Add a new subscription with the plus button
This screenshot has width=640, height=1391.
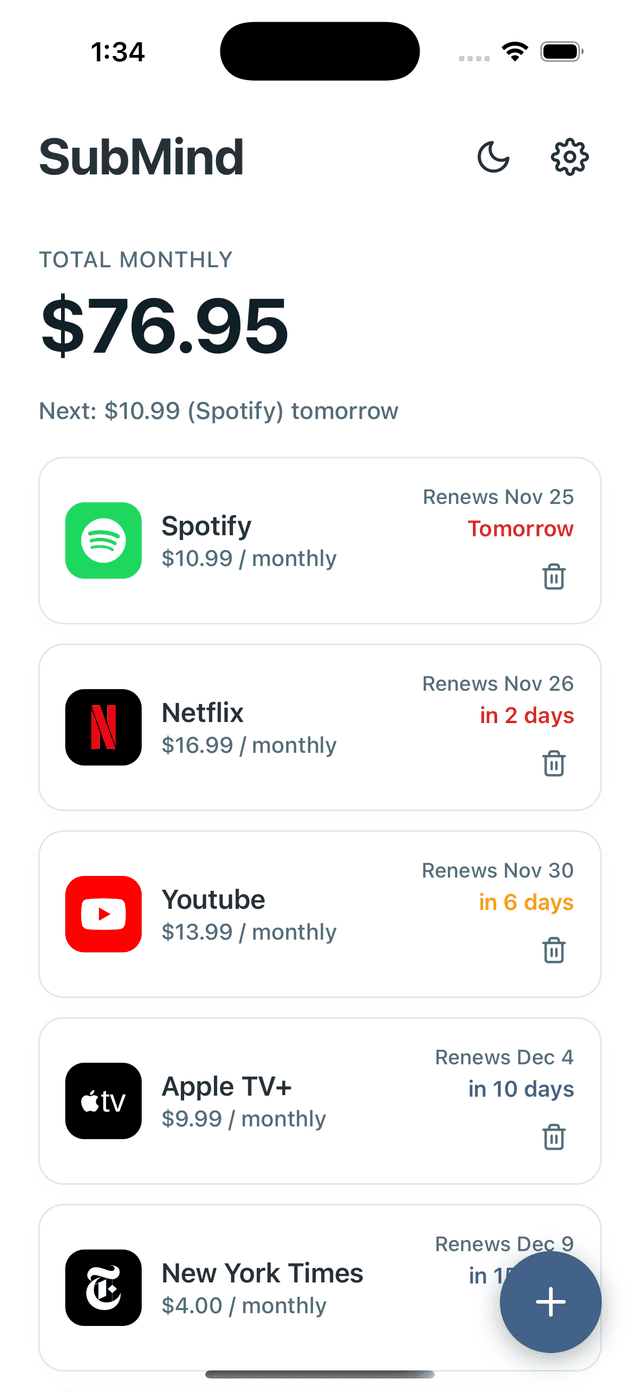(x=551, y=1302)
